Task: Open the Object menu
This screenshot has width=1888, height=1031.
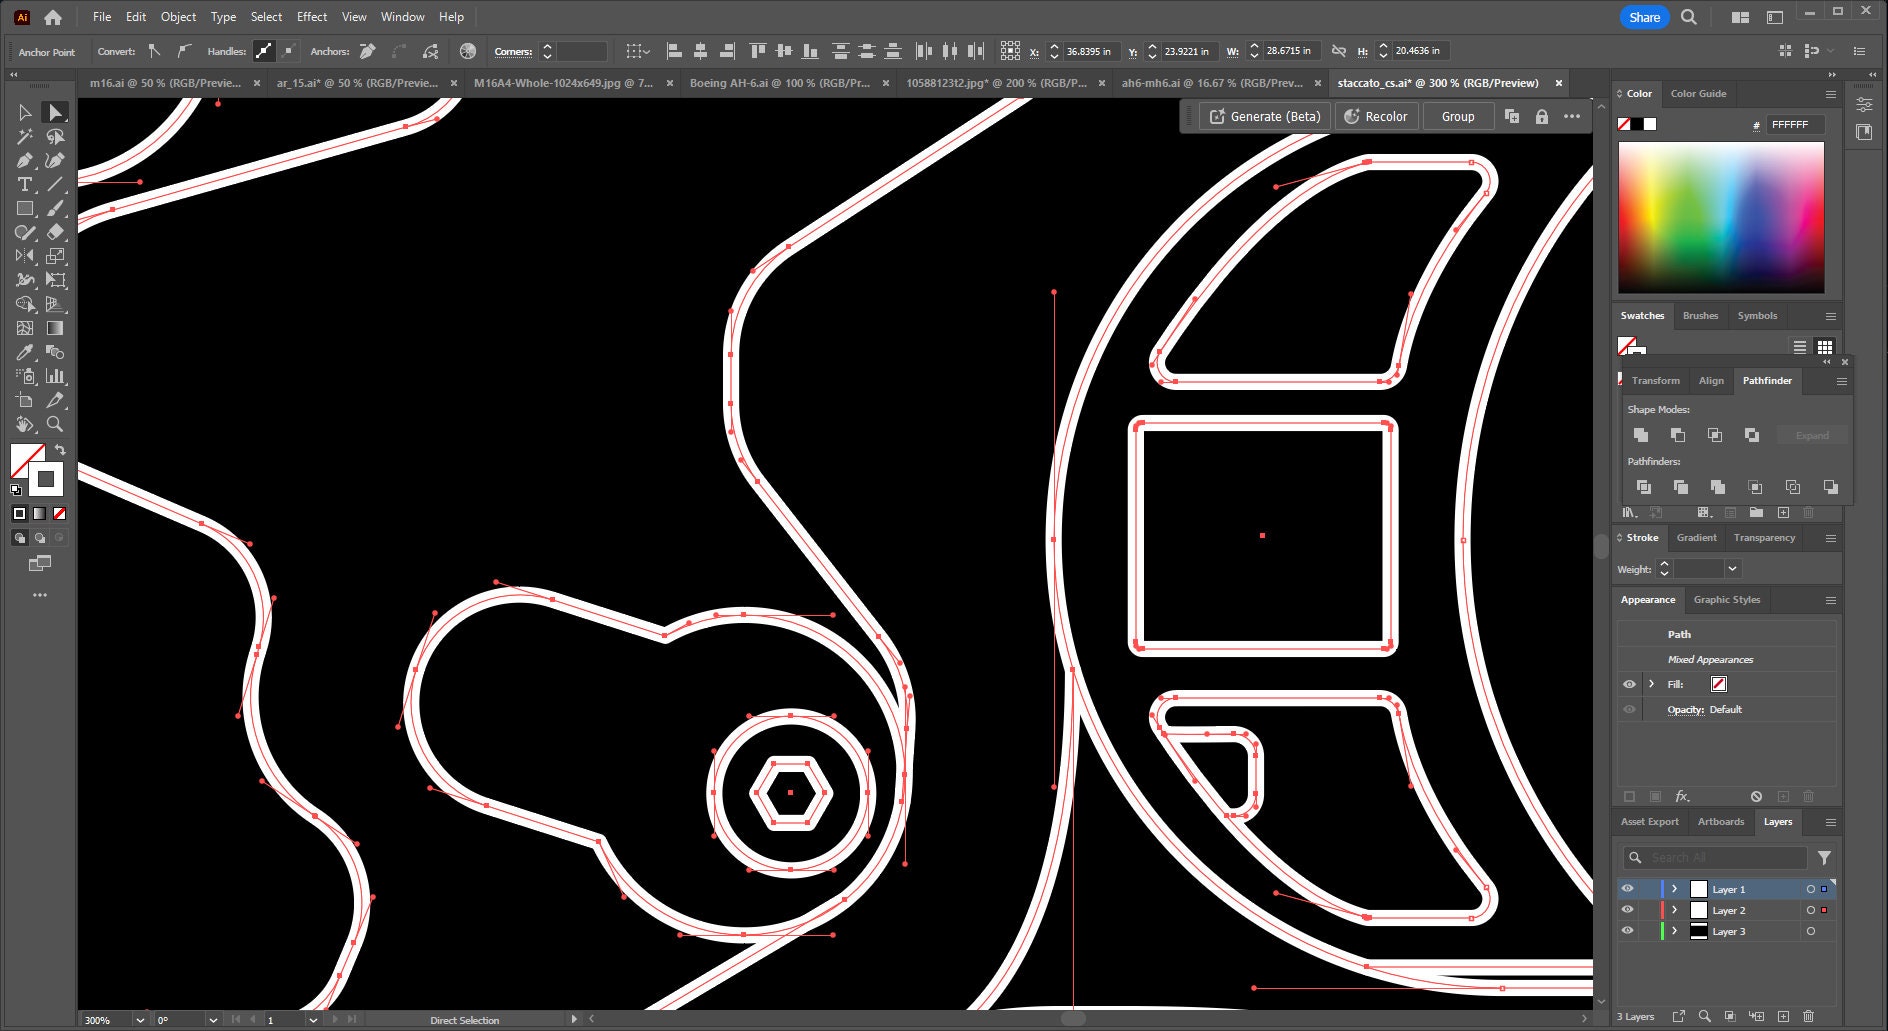Action: [178, 16]
